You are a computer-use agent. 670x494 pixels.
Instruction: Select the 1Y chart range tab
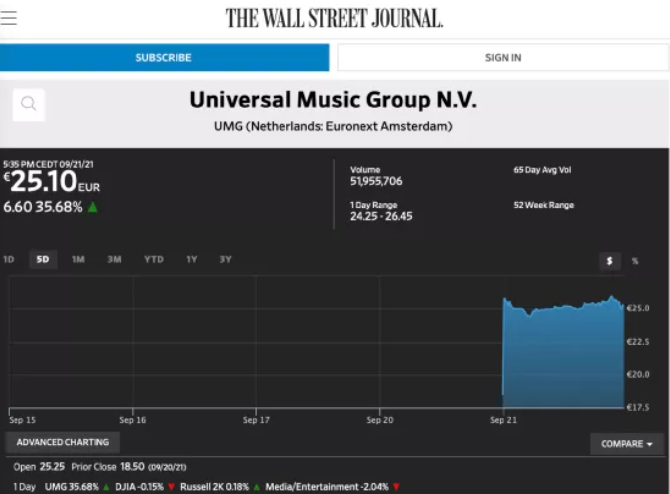pos(191,259)
